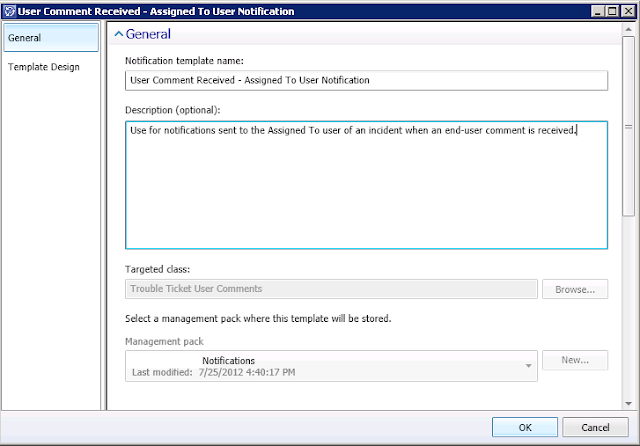
Task: Cancel the notification template dialog
Action: tap(595, 427)
